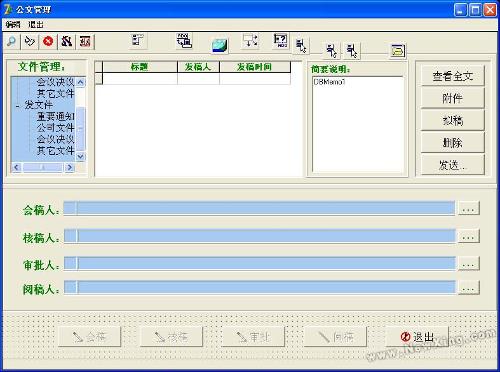Collapse the 发文件 tree node

pos(18,106)
